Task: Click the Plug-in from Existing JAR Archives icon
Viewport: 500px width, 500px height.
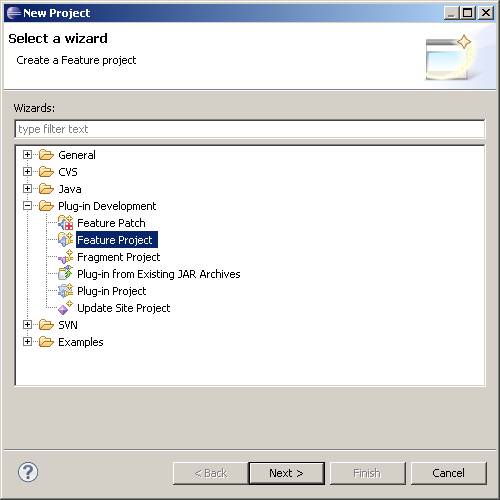Action: pyautogui.click(x=65, y=274)
